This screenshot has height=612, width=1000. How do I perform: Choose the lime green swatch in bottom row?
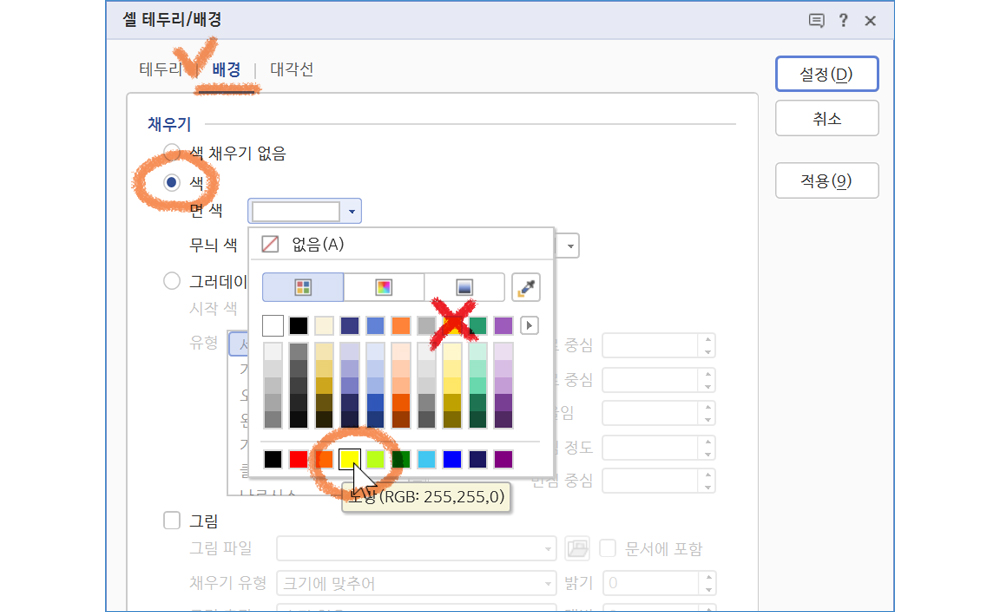click(375, 459)
